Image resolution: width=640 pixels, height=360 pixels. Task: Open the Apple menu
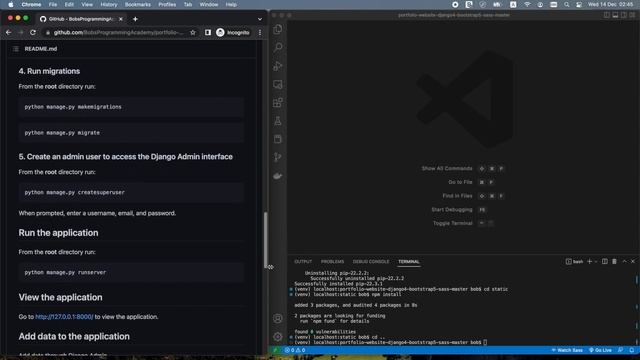[x=11, y=4]
